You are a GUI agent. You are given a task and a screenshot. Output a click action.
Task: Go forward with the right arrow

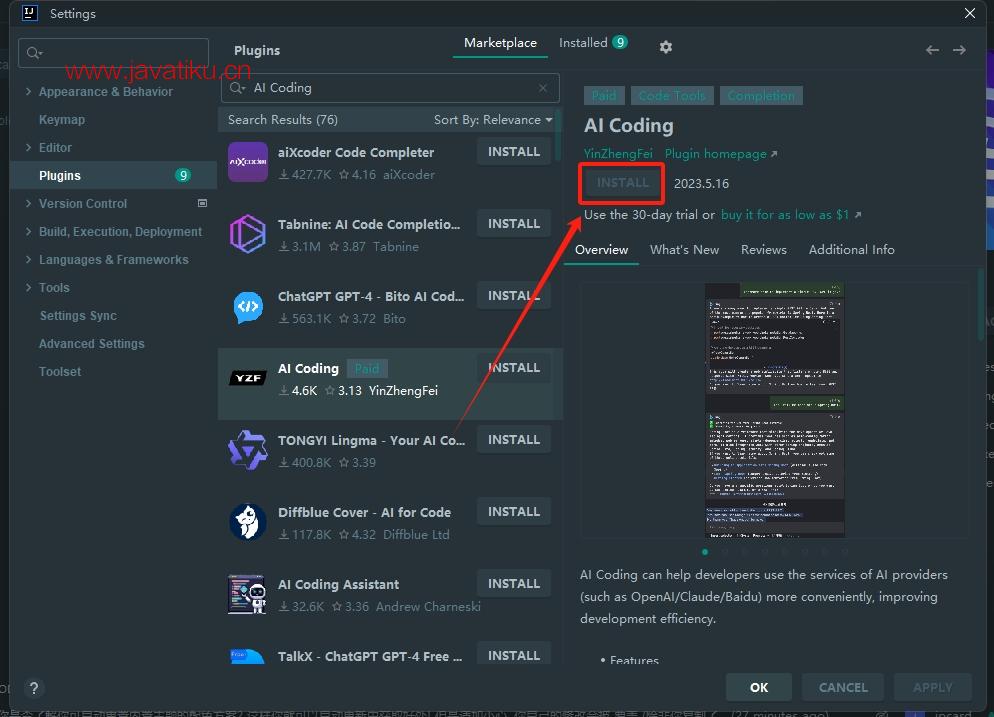tap(959, 49)
